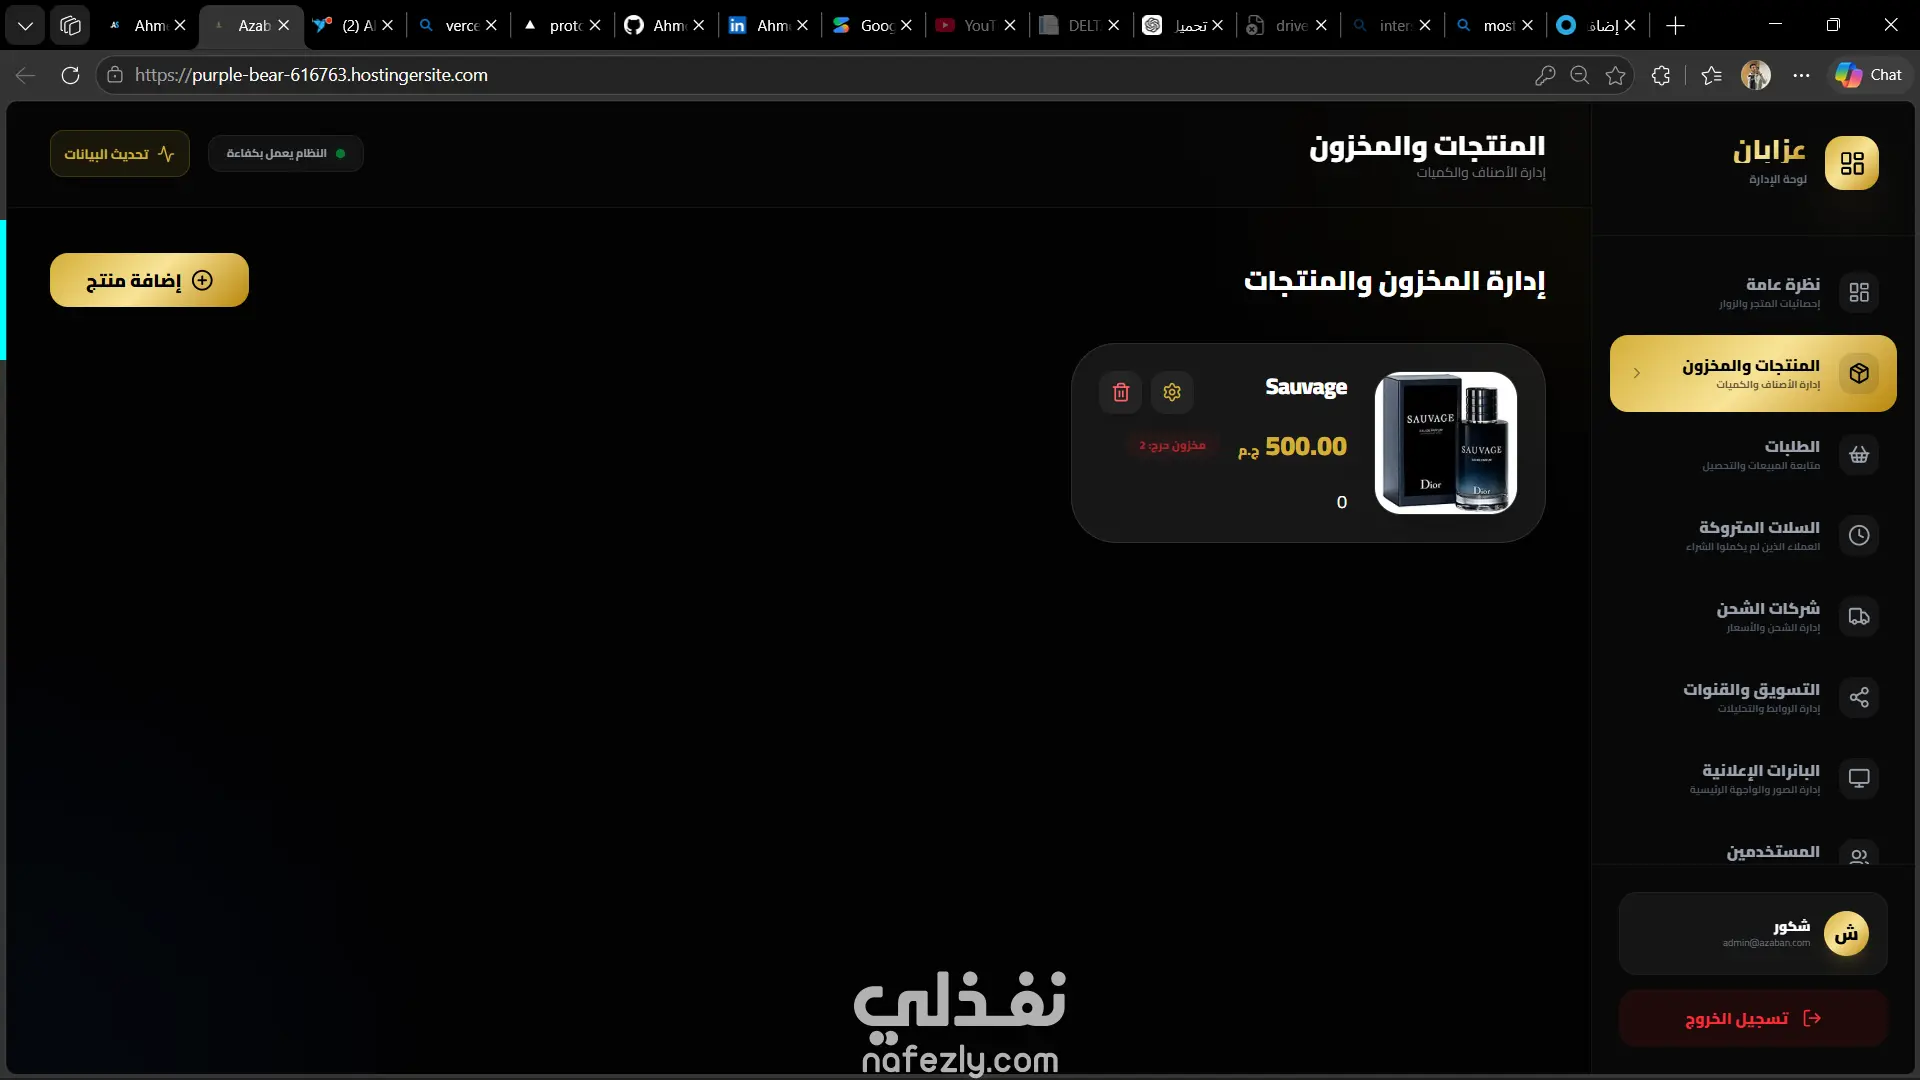Click the overview grid icon in sidebar

(1859, 292)
